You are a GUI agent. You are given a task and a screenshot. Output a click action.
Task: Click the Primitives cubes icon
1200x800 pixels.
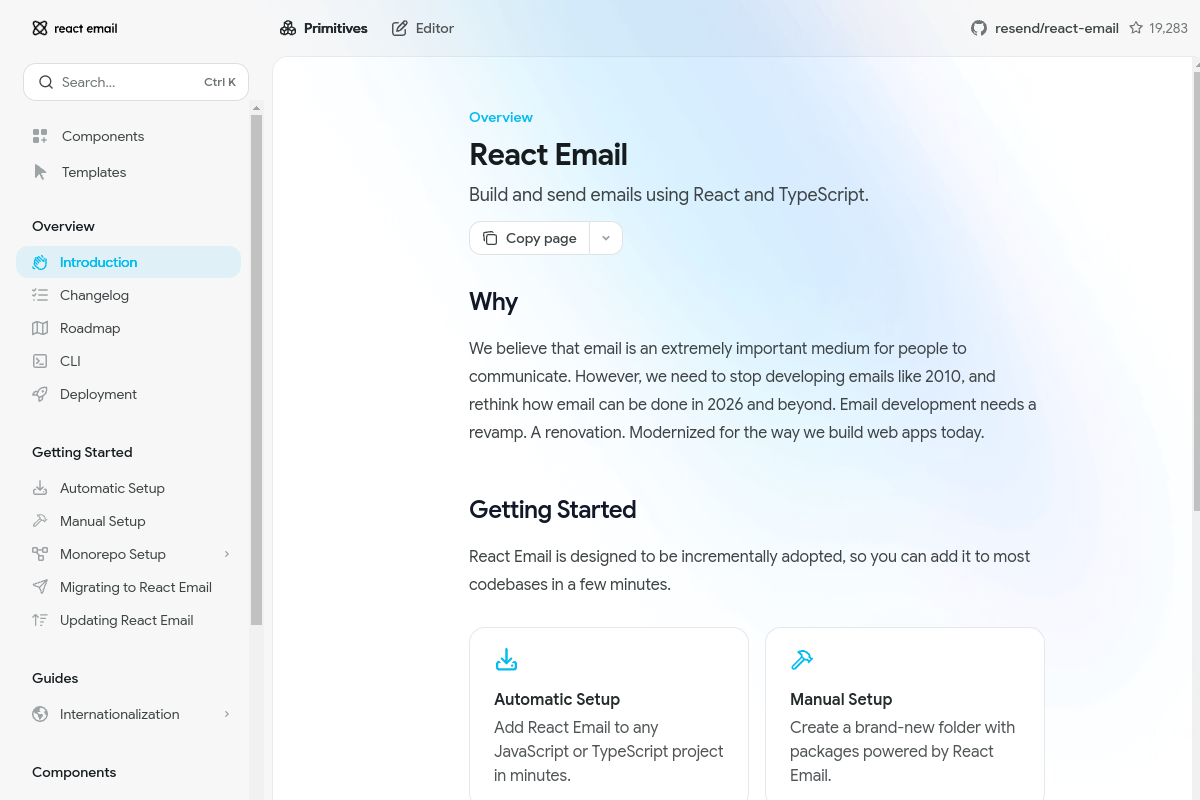pos(288,28)
